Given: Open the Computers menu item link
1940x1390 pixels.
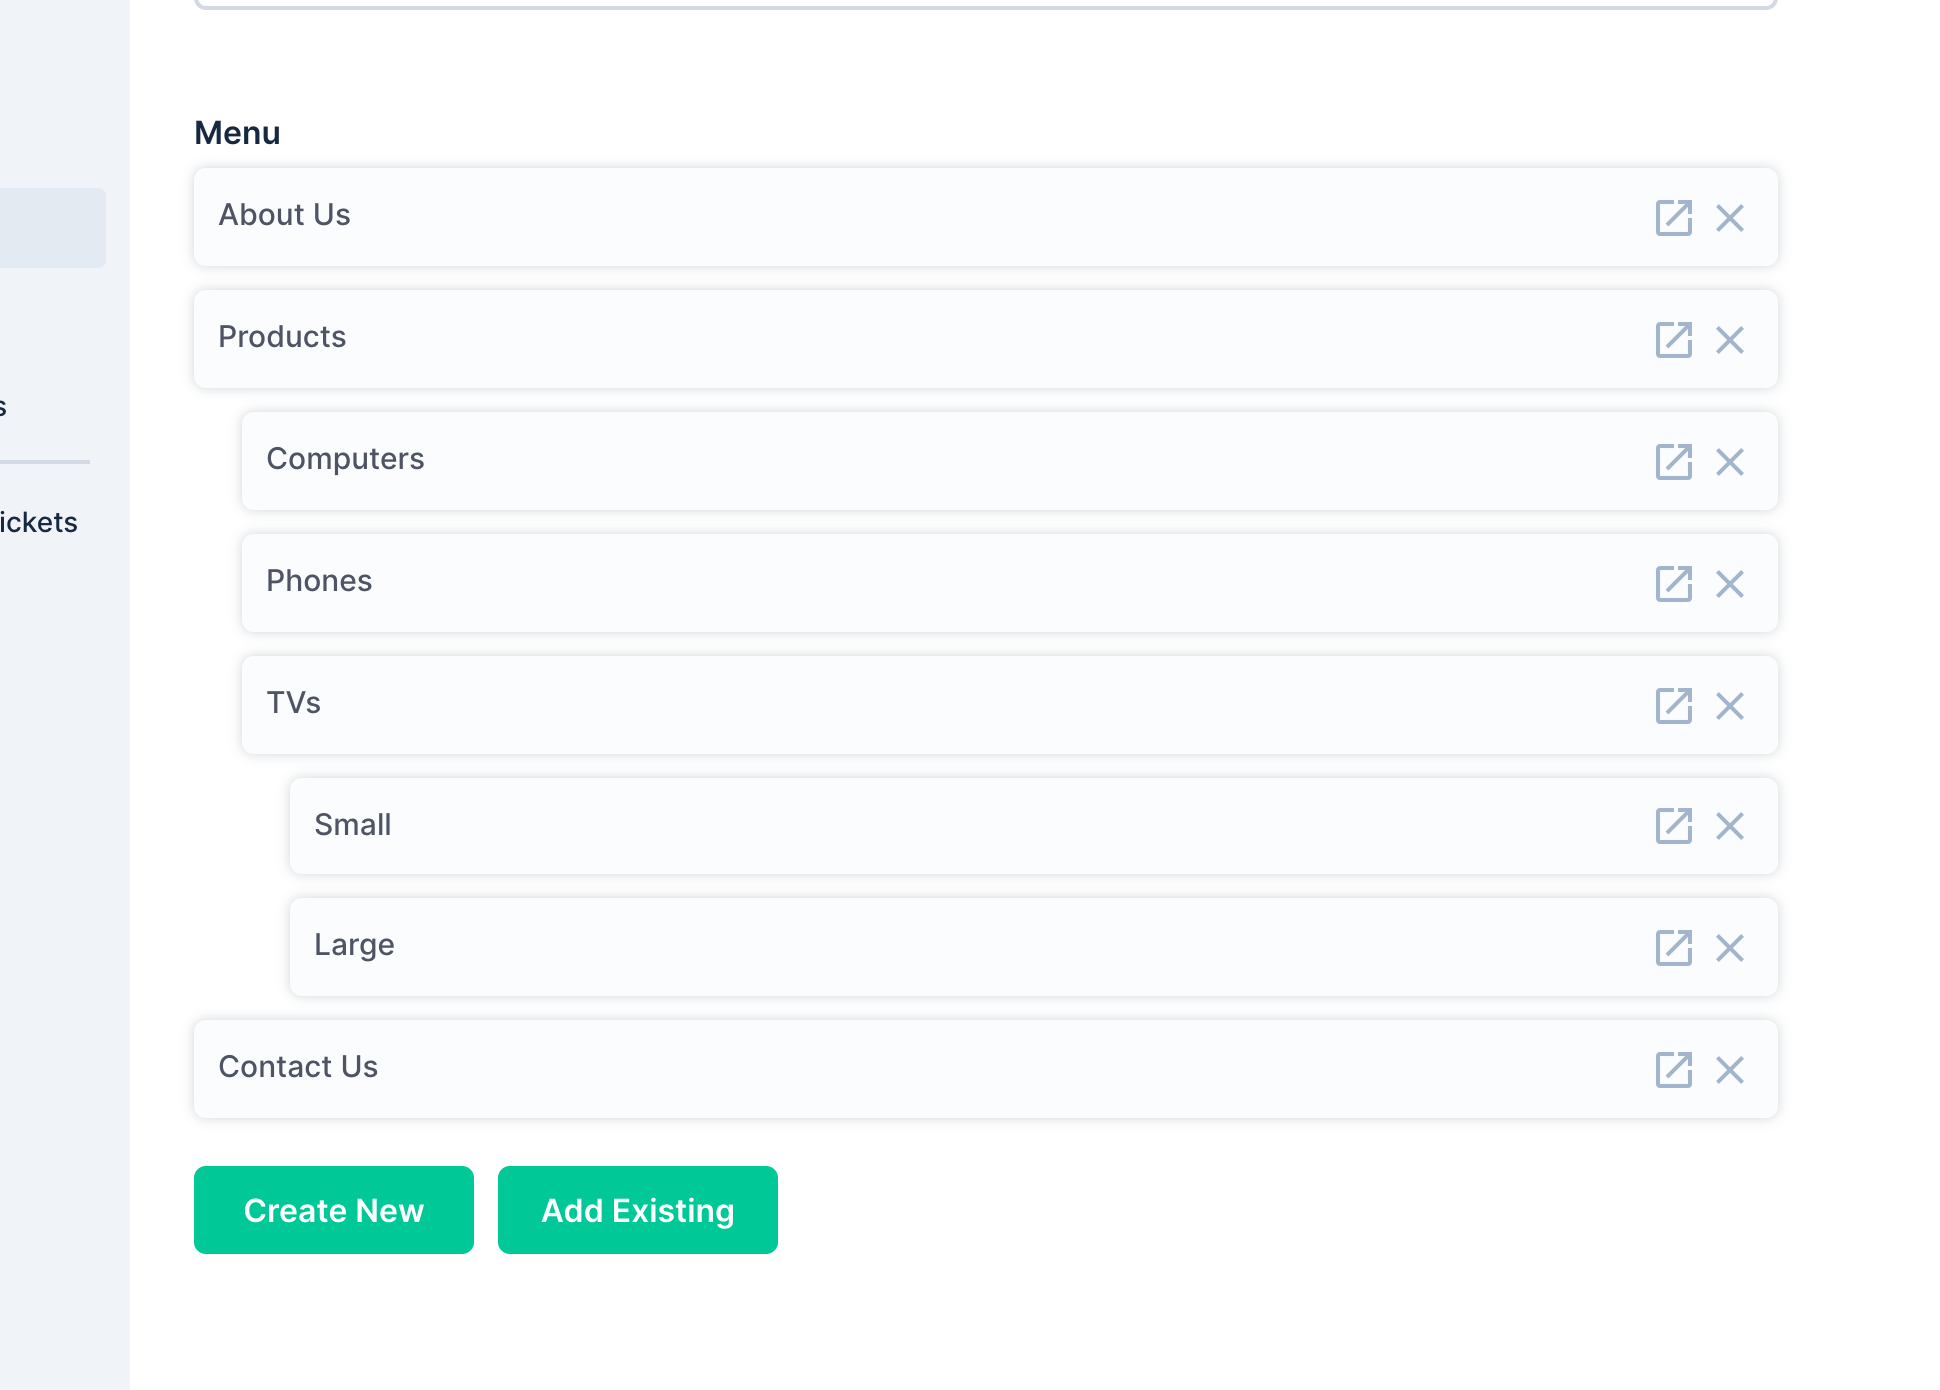Looking at the screenshot, I should click(1675, 461).
